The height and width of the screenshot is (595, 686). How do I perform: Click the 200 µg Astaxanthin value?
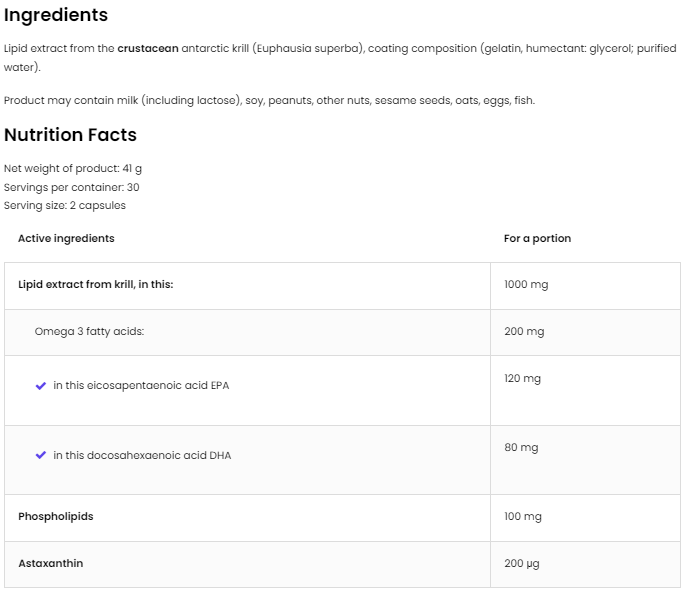point(522,563)
